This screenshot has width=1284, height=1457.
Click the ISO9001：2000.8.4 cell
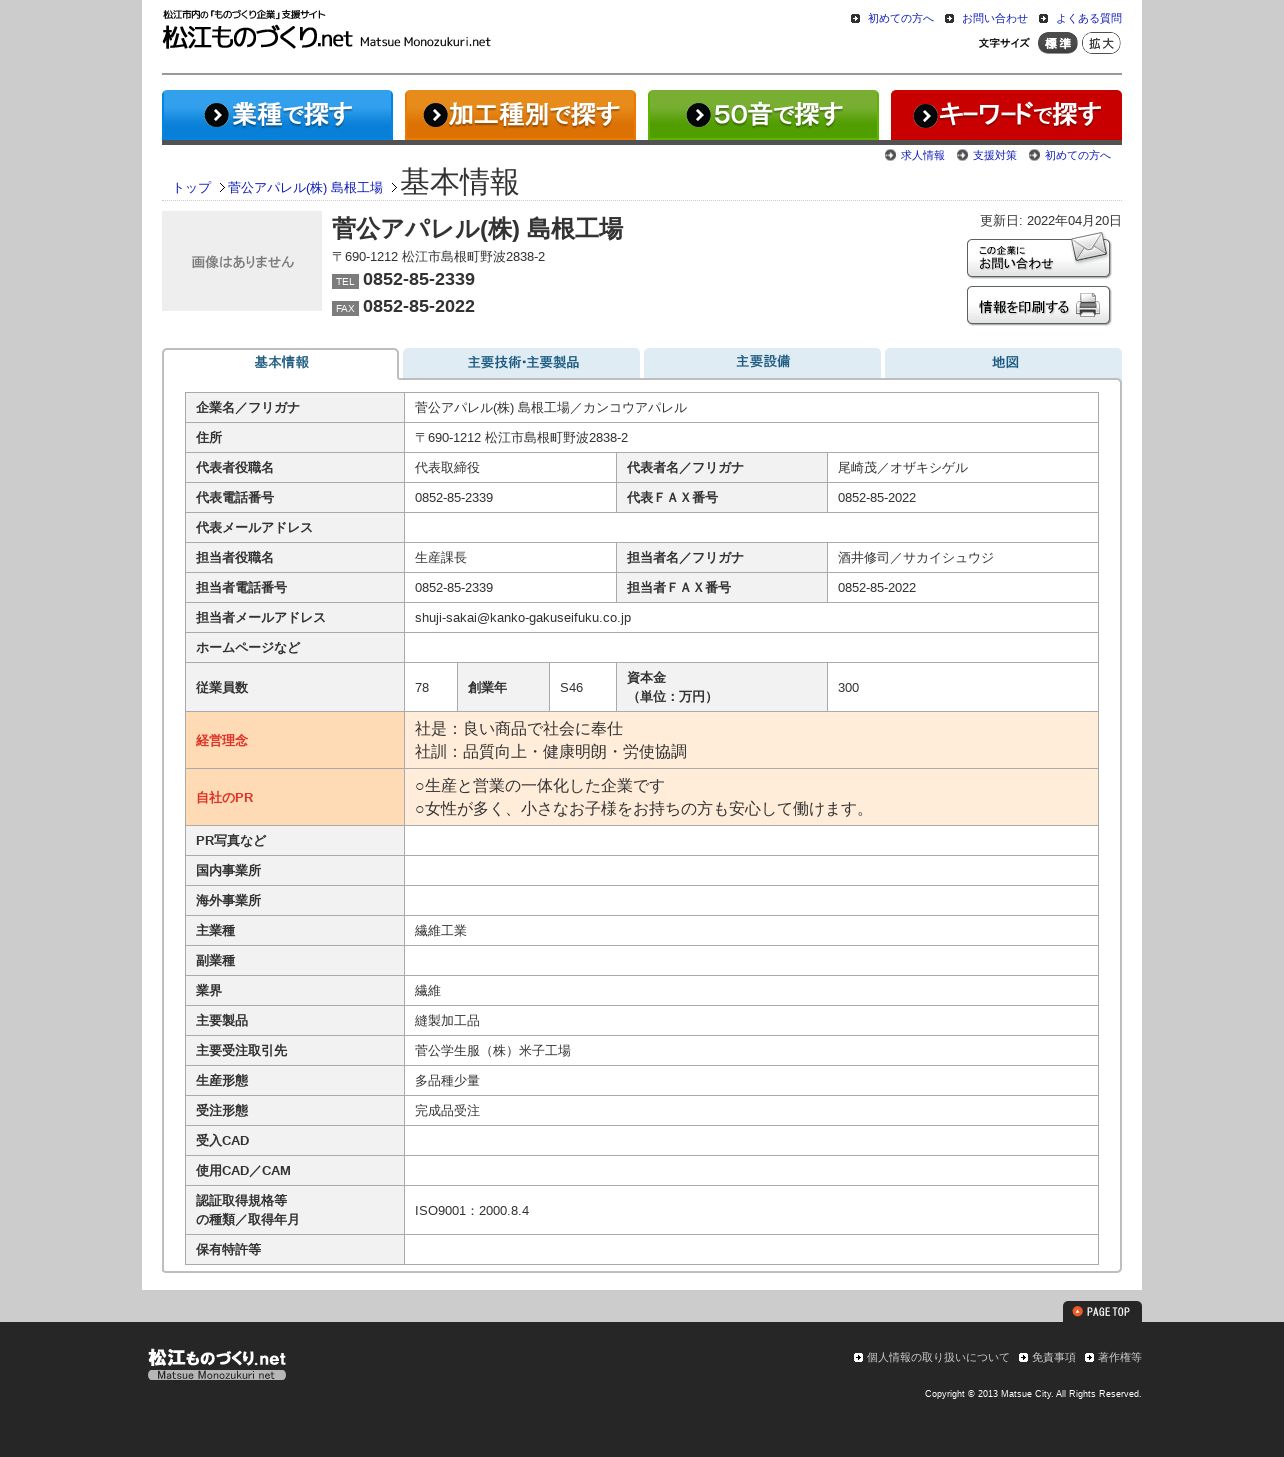751,1210
